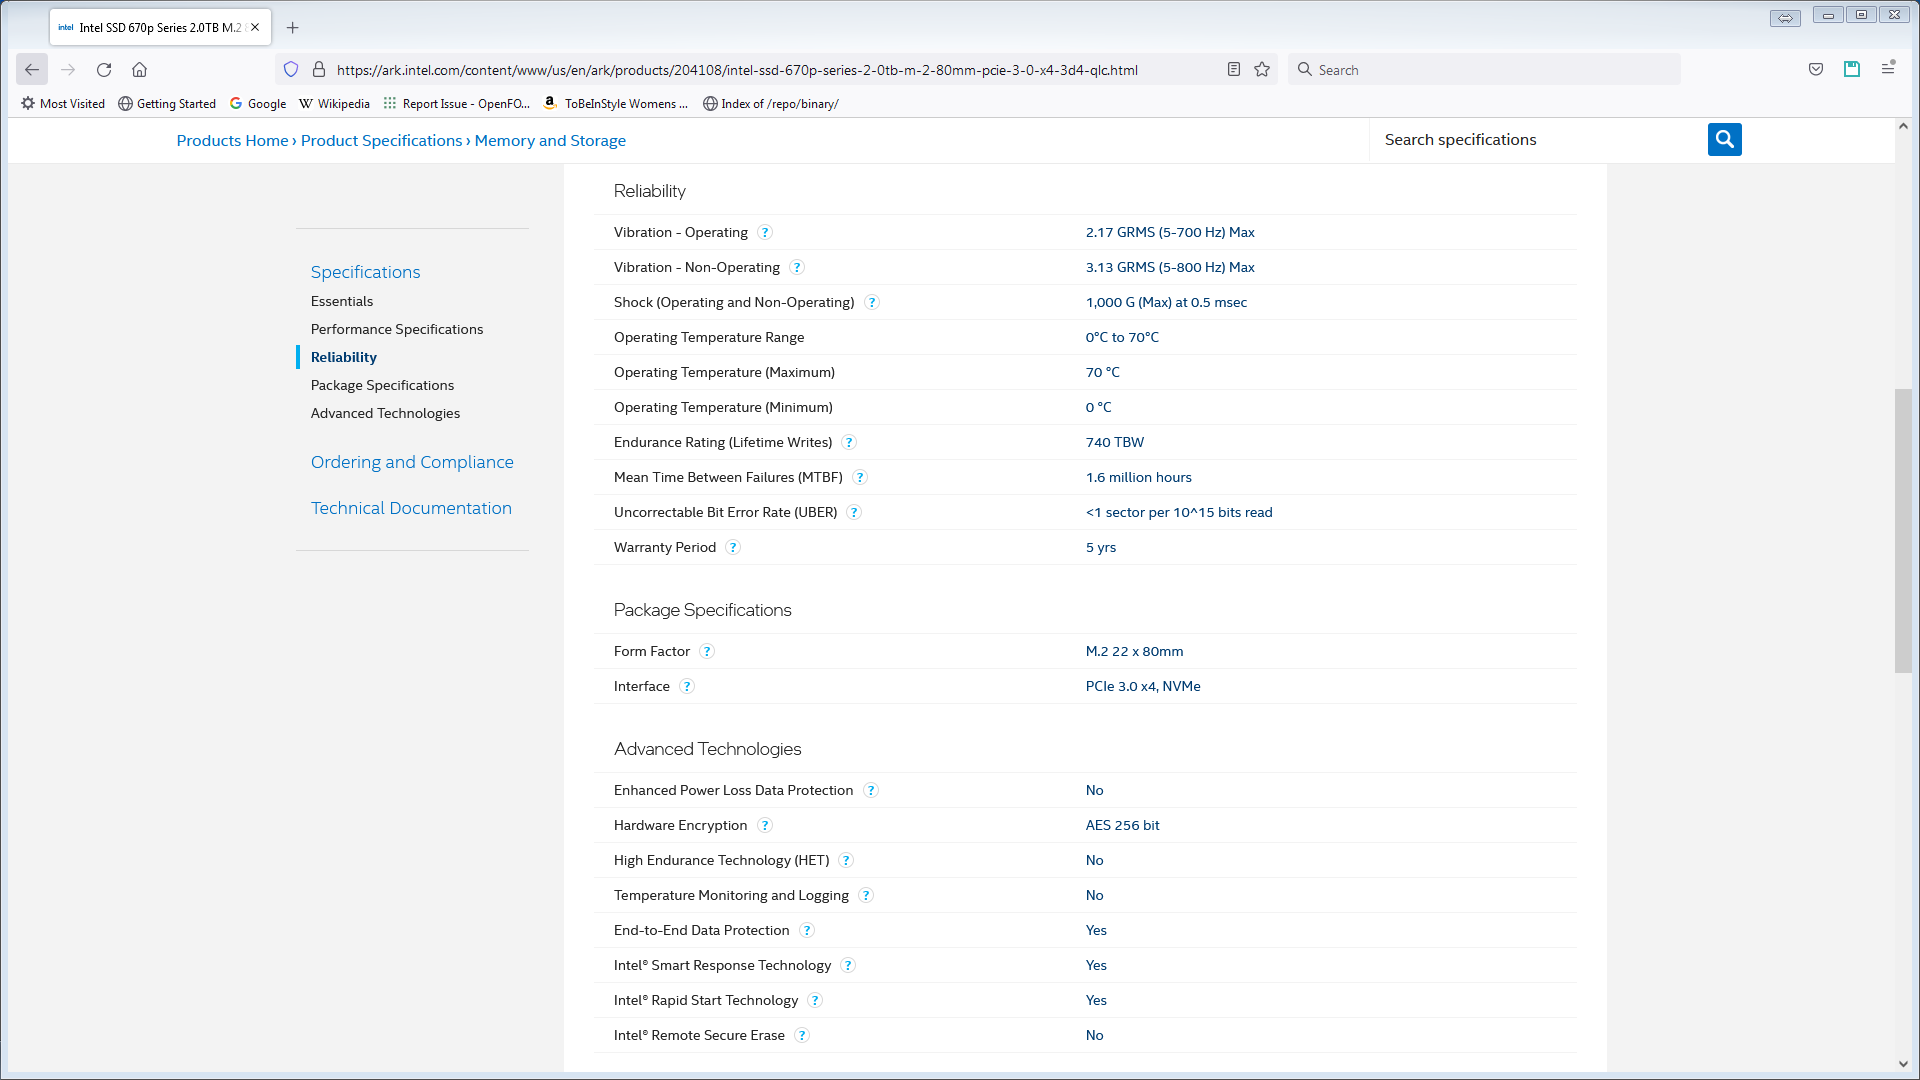
Task: Show help for Form Factor
Action: (x=707, y=652)
